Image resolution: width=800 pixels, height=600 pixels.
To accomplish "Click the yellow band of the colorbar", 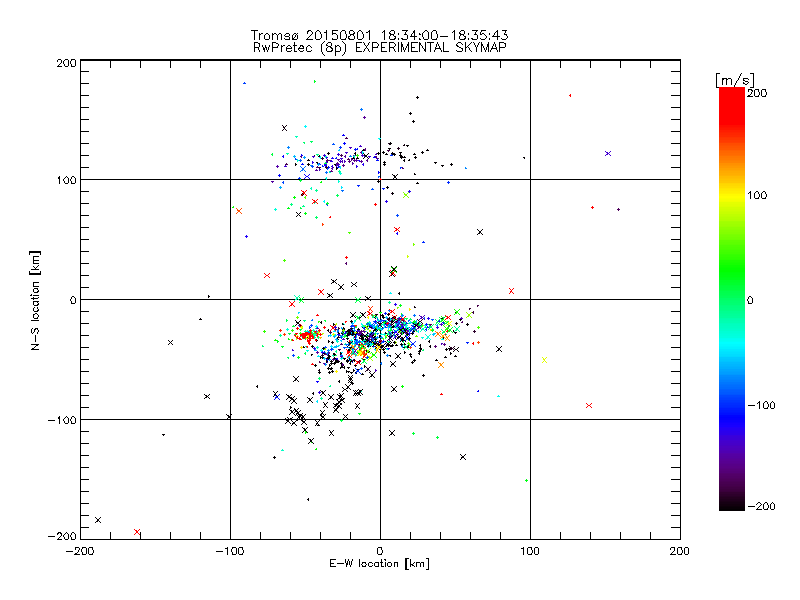I will 732,196.
